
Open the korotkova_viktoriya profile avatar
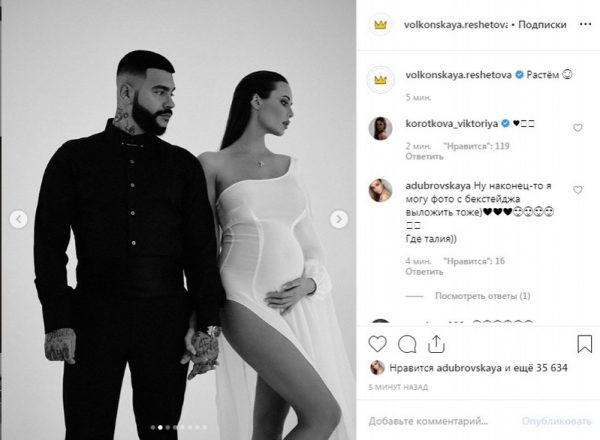point(380,129)
